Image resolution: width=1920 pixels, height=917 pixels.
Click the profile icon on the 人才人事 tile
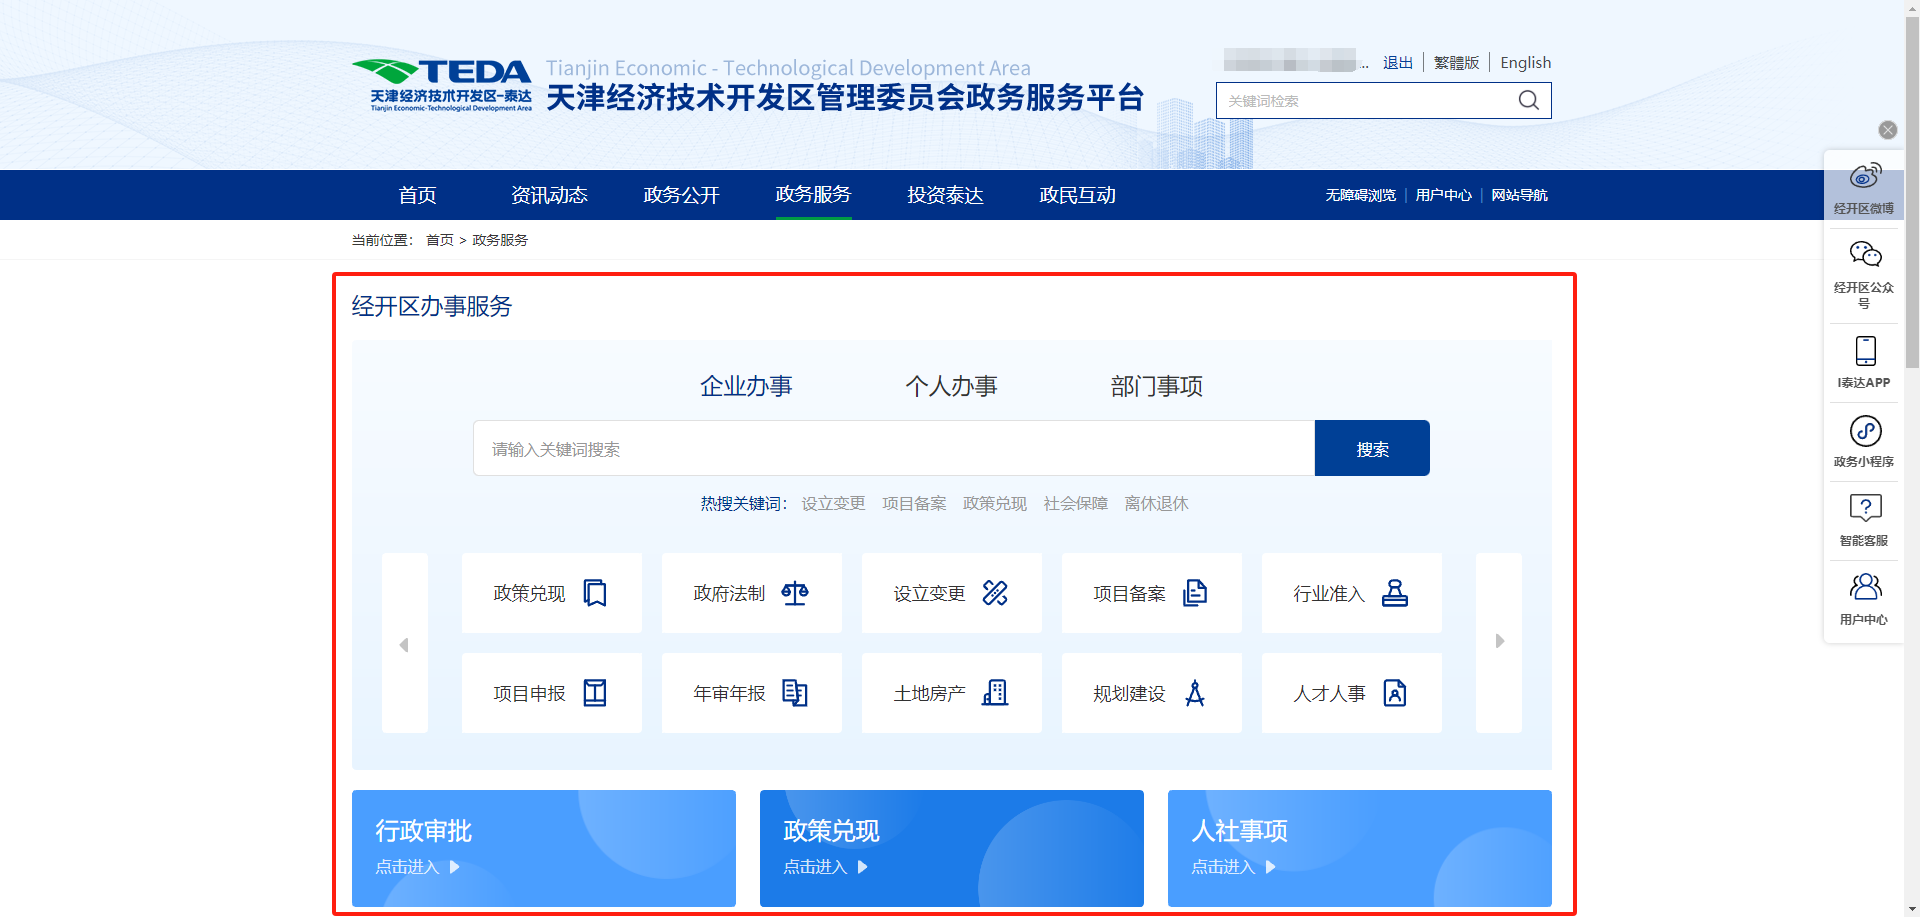tap(1395, 693)
